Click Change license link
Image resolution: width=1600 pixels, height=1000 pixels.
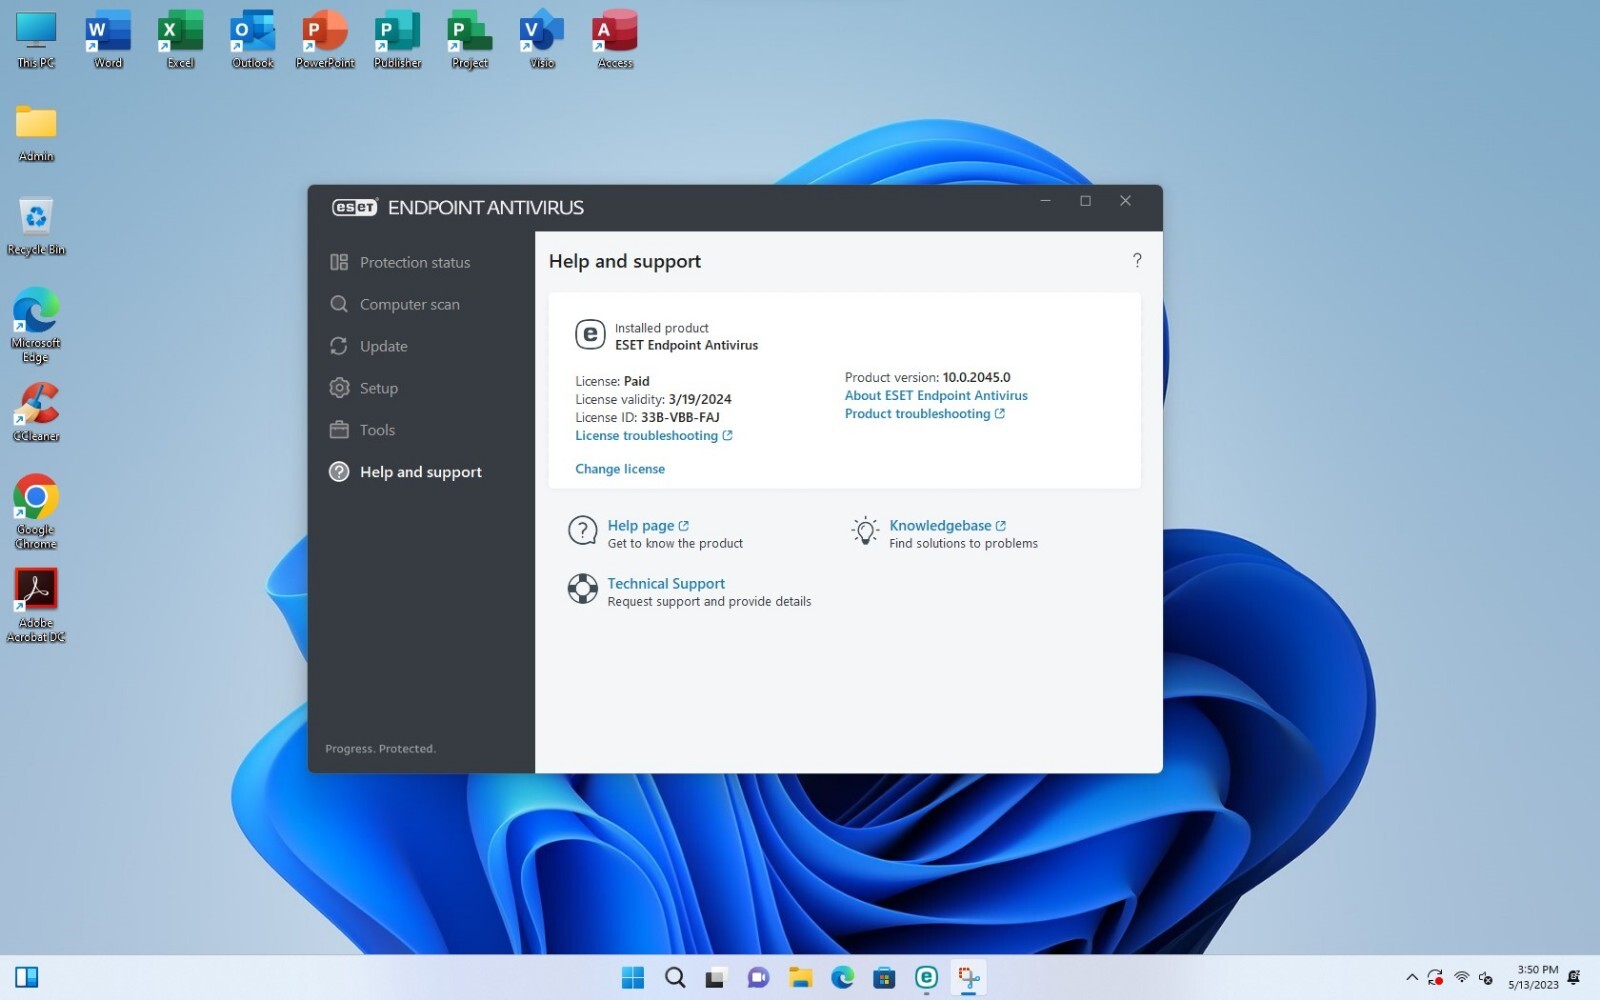click(x=620, y=469)
